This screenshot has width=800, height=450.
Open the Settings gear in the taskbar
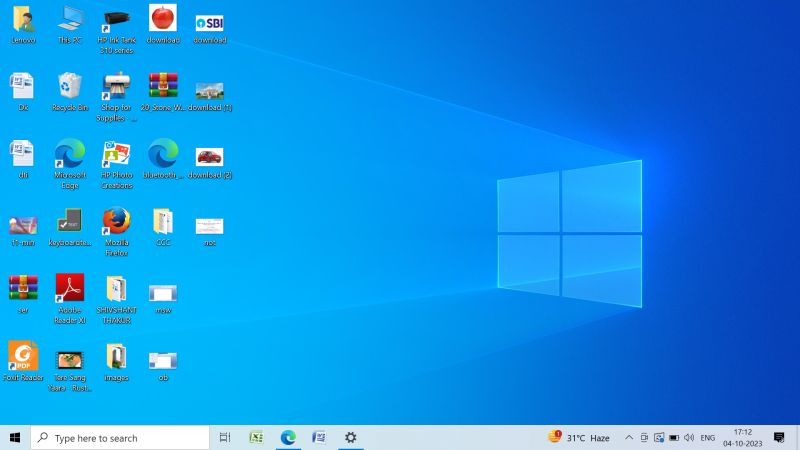(x=350, y=438)
